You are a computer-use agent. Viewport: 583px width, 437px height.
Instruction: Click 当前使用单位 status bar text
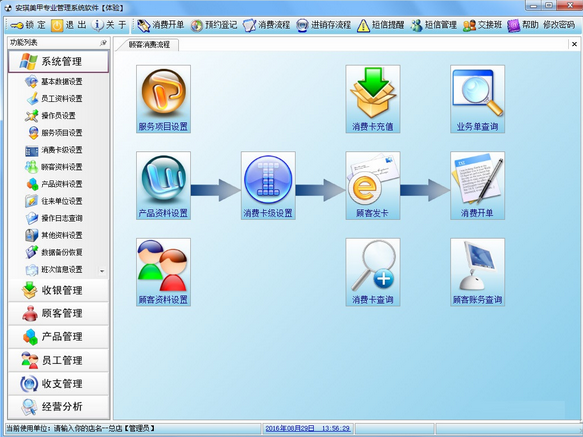click(x=80, y=428)
